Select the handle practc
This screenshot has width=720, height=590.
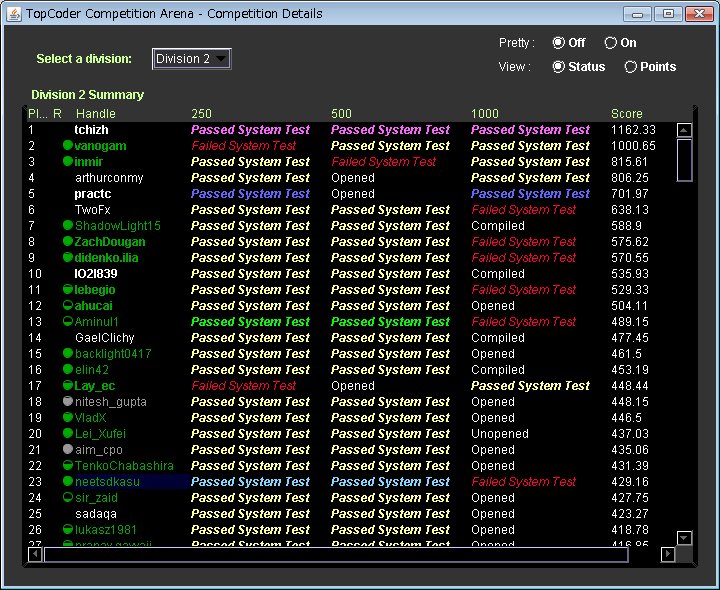point(93,194)
